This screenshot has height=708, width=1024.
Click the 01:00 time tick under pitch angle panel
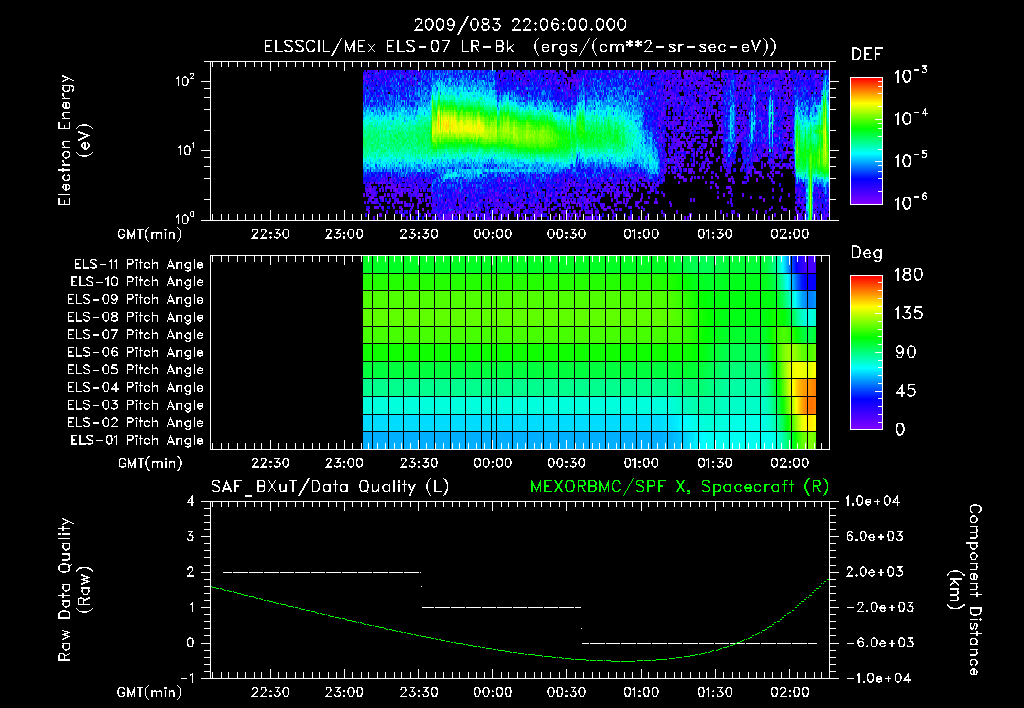point(641,463)
